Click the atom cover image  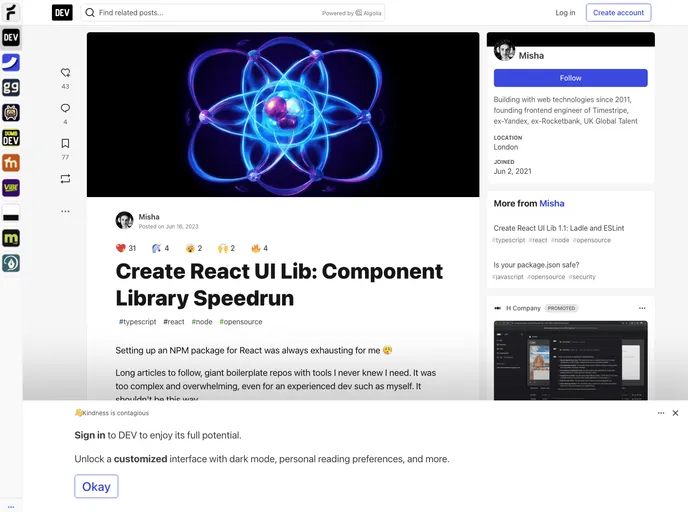(283, 115)
